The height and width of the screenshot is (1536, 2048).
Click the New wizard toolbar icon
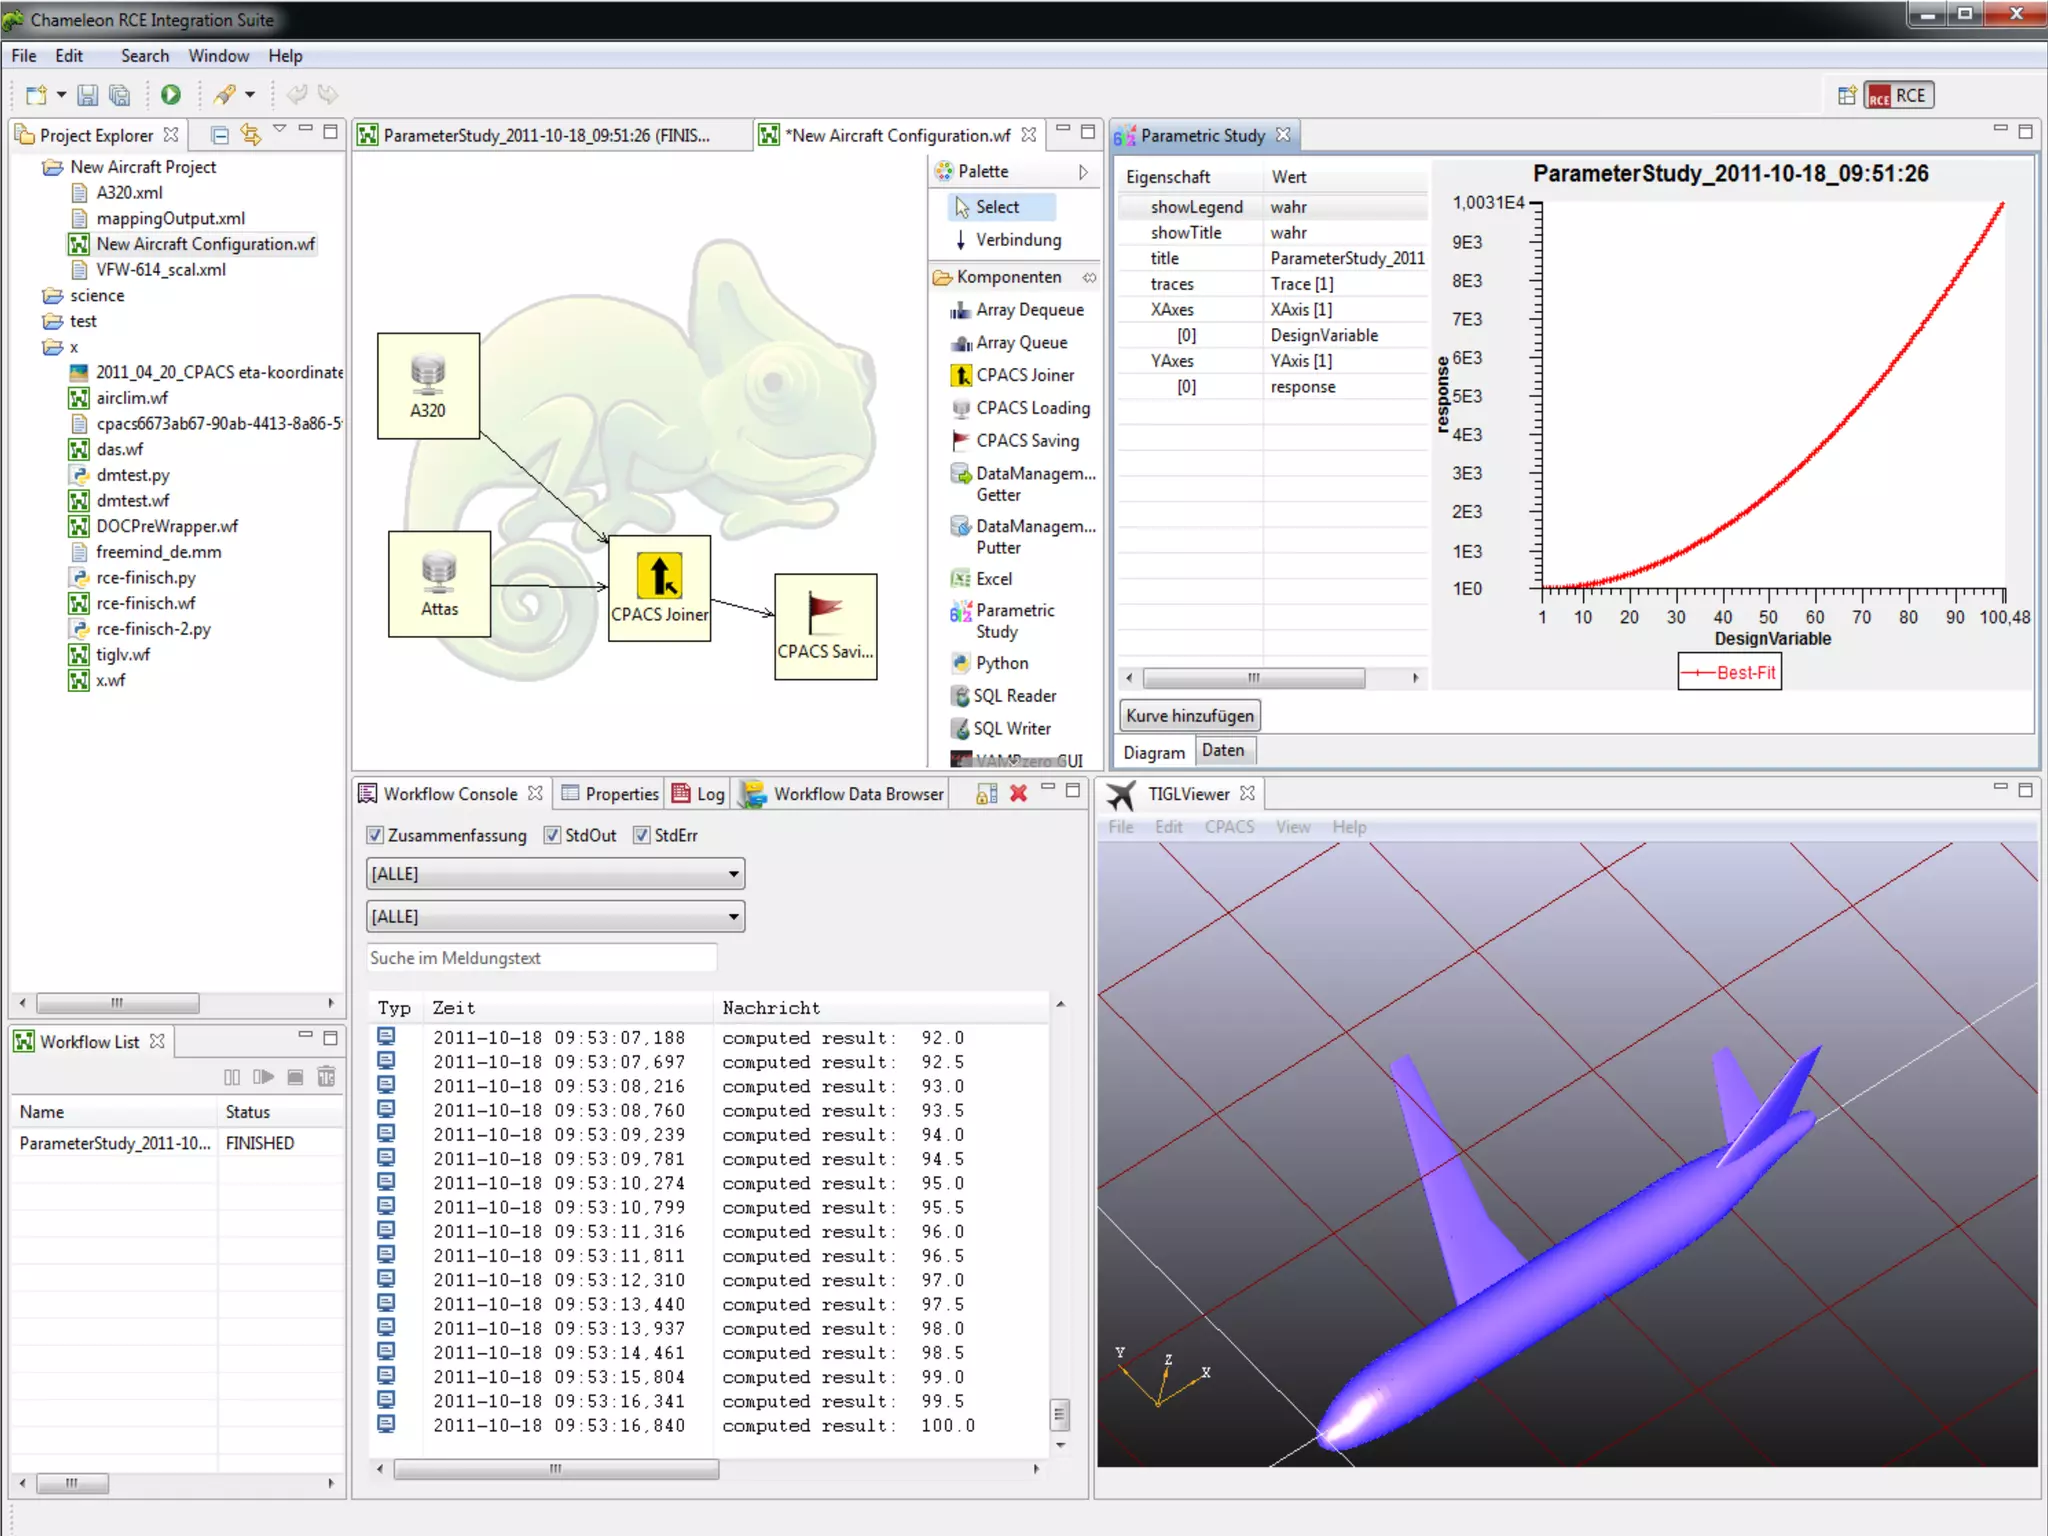pos(37,95)
